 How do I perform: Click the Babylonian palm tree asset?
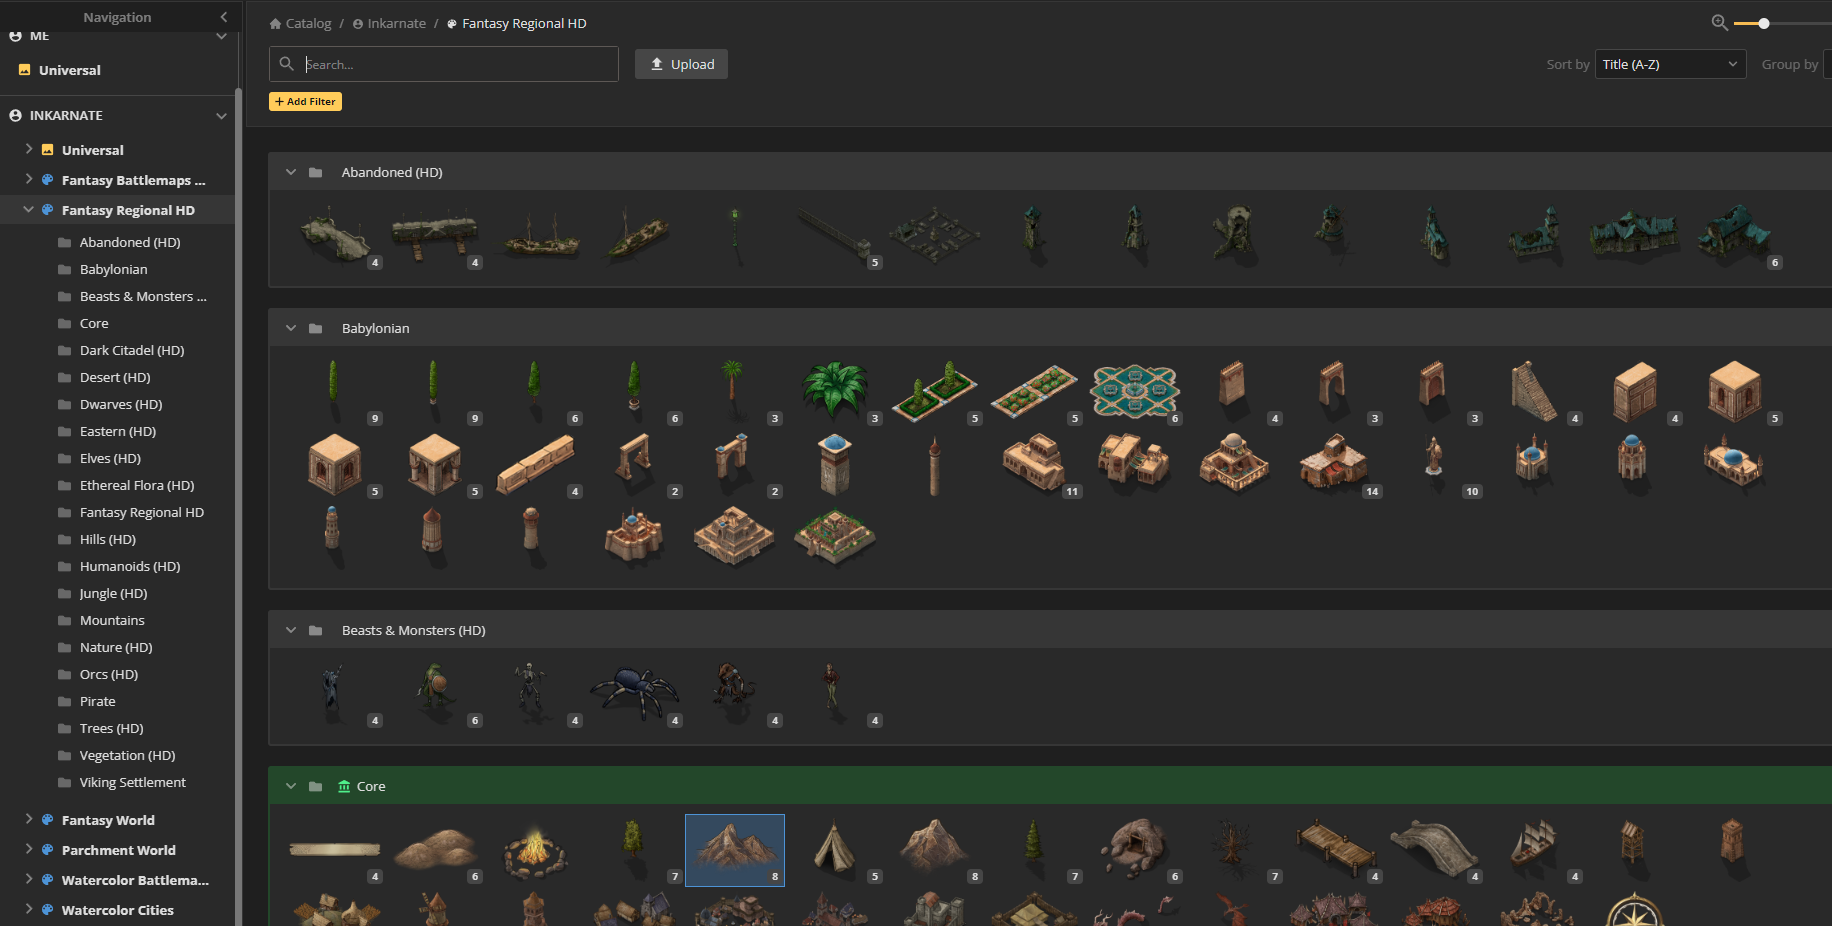point(733,383)
